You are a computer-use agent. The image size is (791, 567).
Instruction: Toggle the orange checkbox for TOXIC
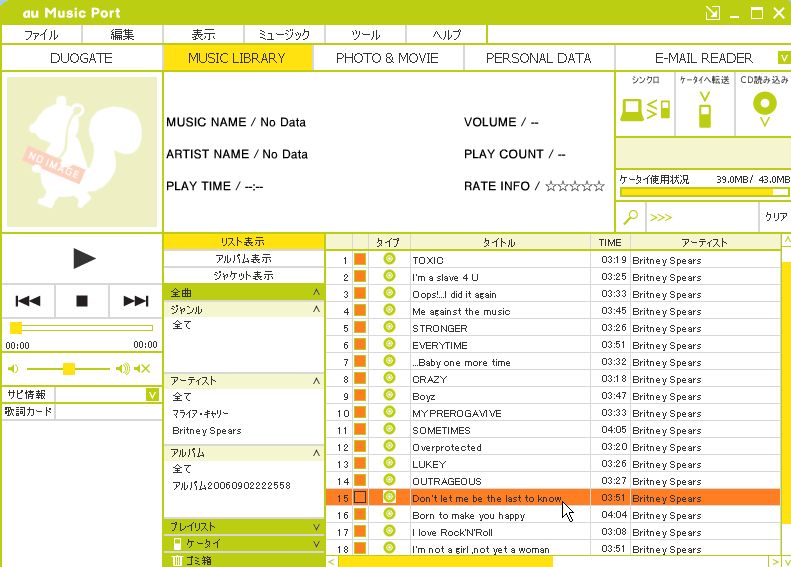tap(360, 260)
